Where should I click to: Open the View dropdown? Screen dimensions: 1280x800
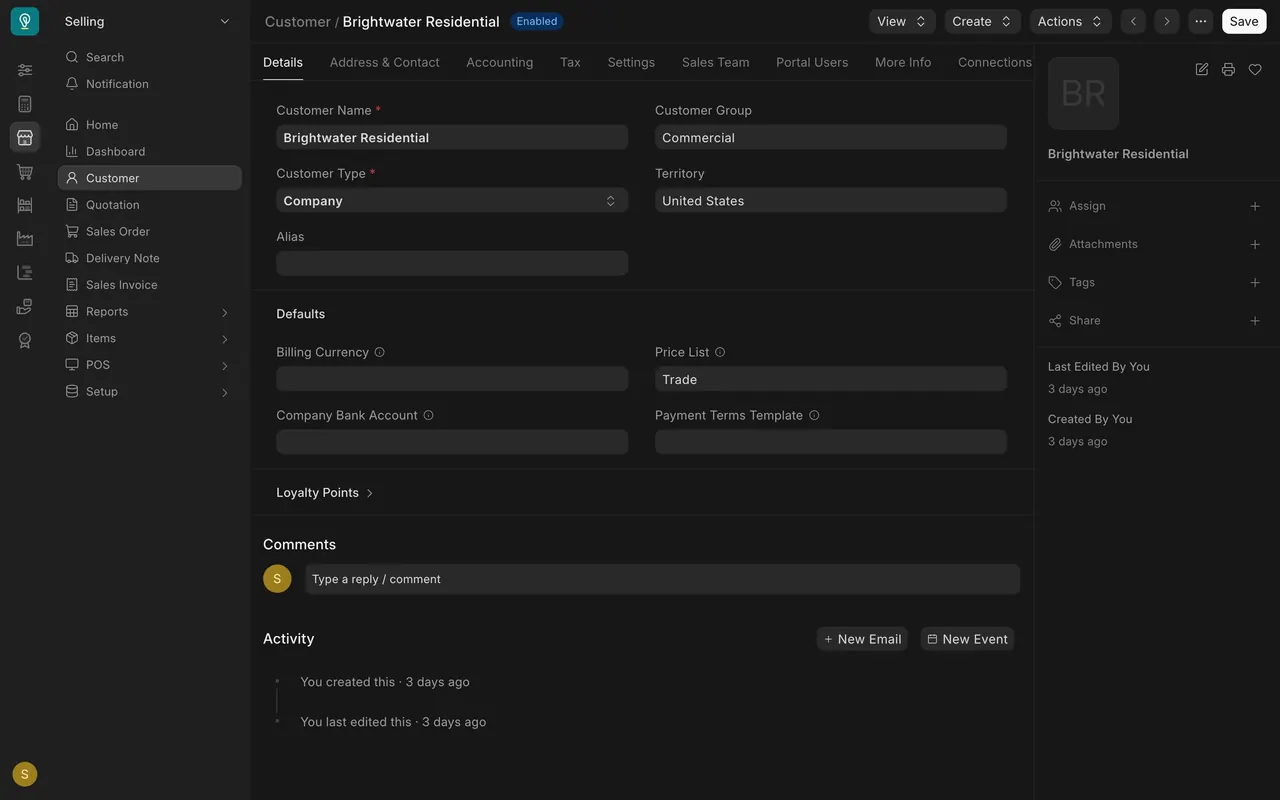(x=902, y=21)
